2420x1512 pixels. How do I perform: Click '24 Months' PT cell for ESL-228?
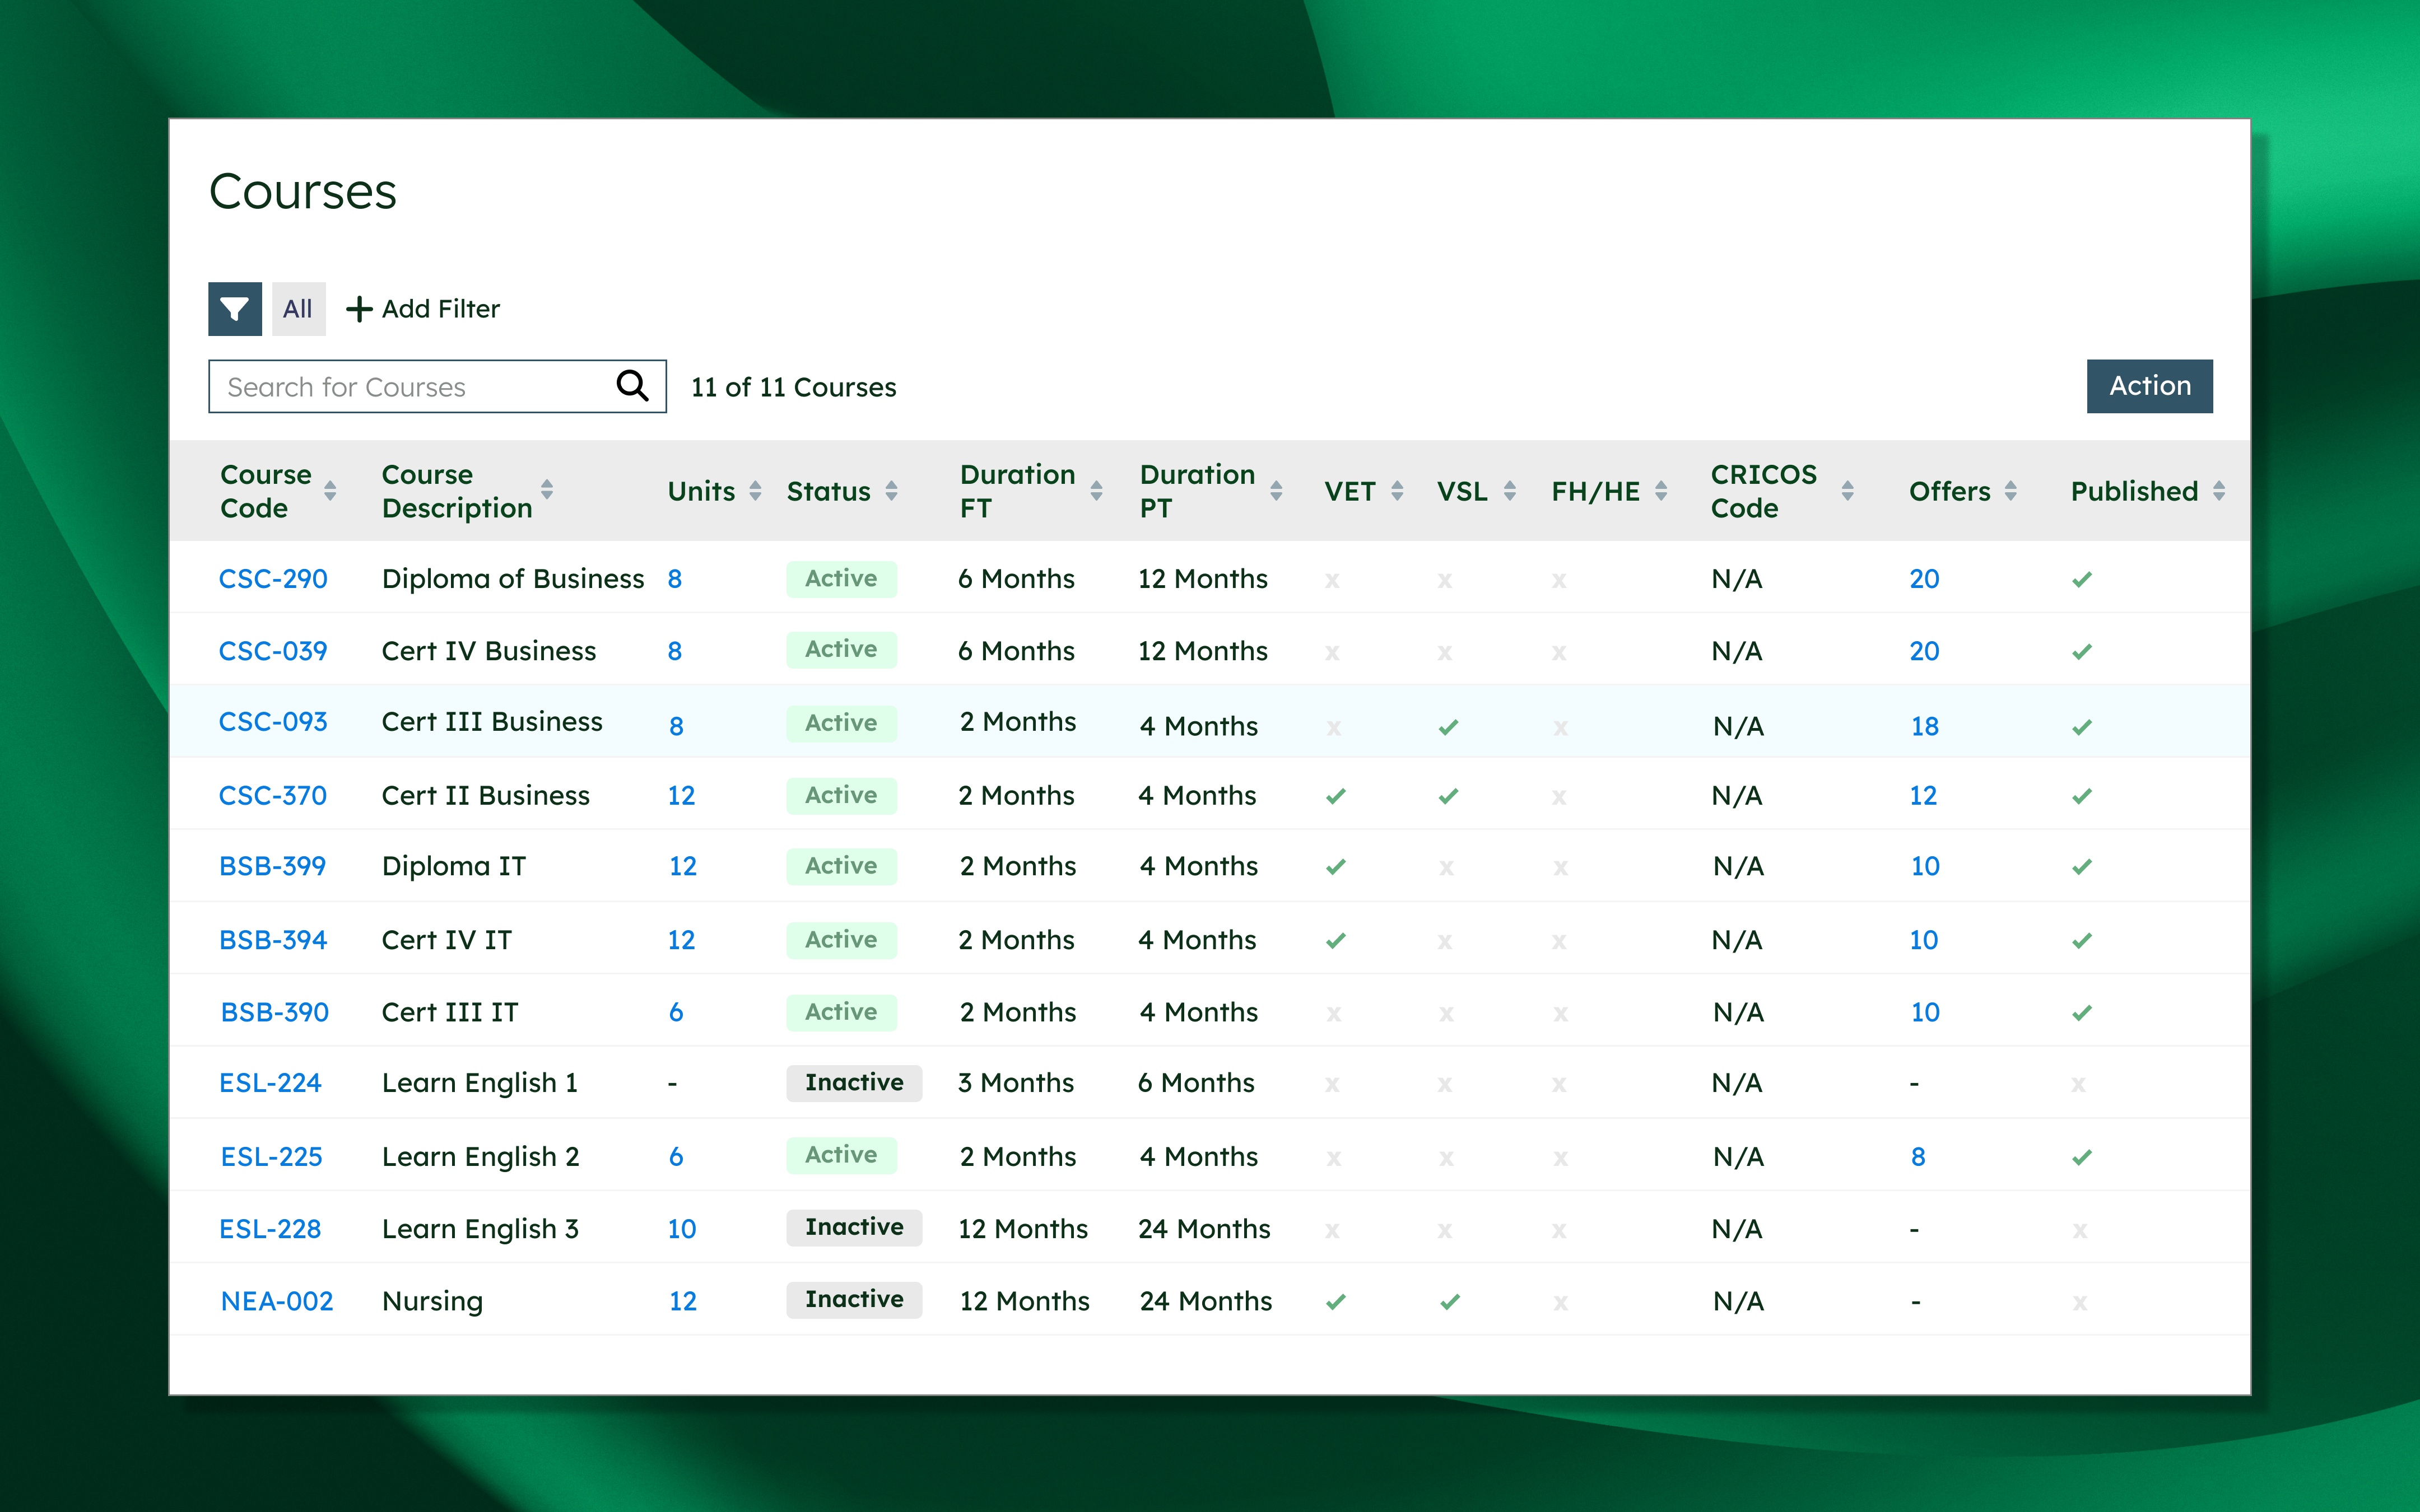coord(1204,1229)
